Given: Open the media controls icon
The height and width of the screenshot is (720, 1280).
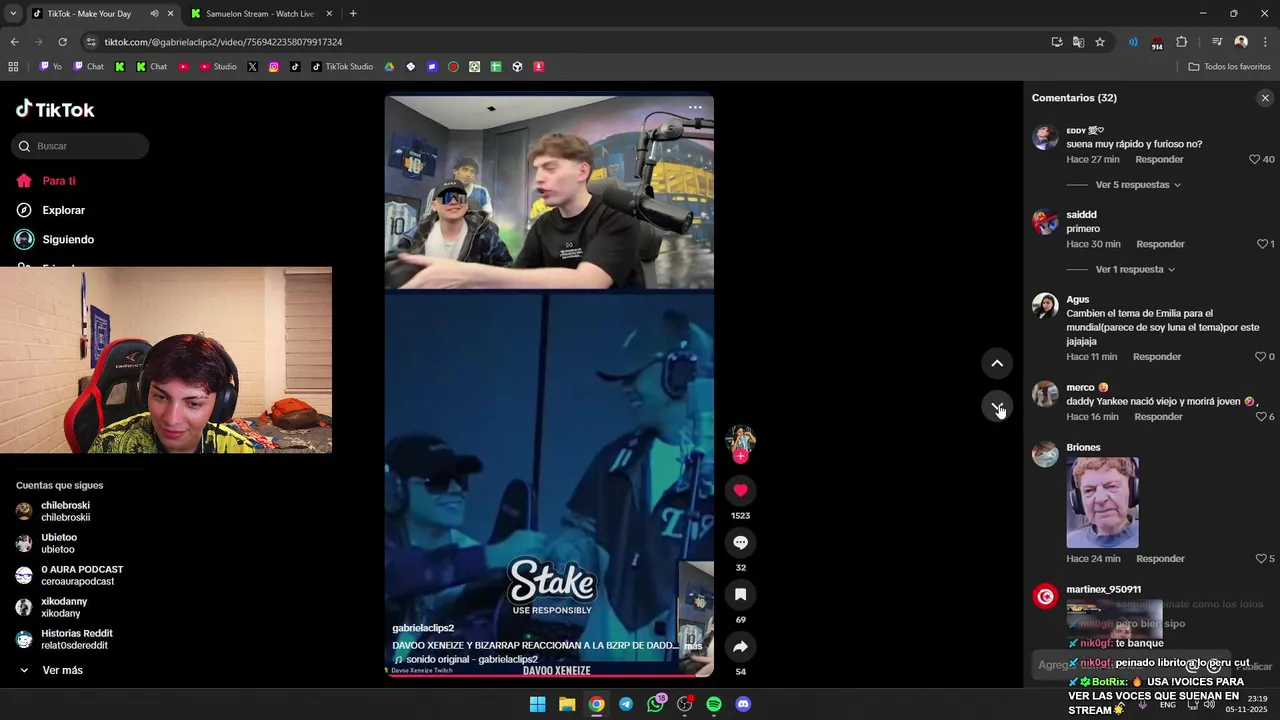Looking at the screenshot, I should 1217,42.
